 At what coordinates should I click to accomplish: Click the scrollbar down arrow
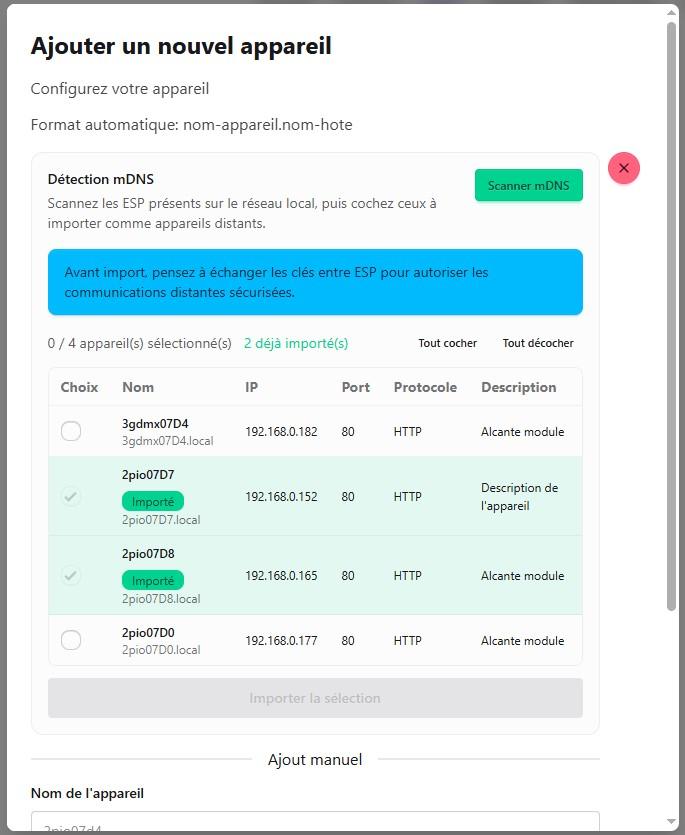coord(672,823)
